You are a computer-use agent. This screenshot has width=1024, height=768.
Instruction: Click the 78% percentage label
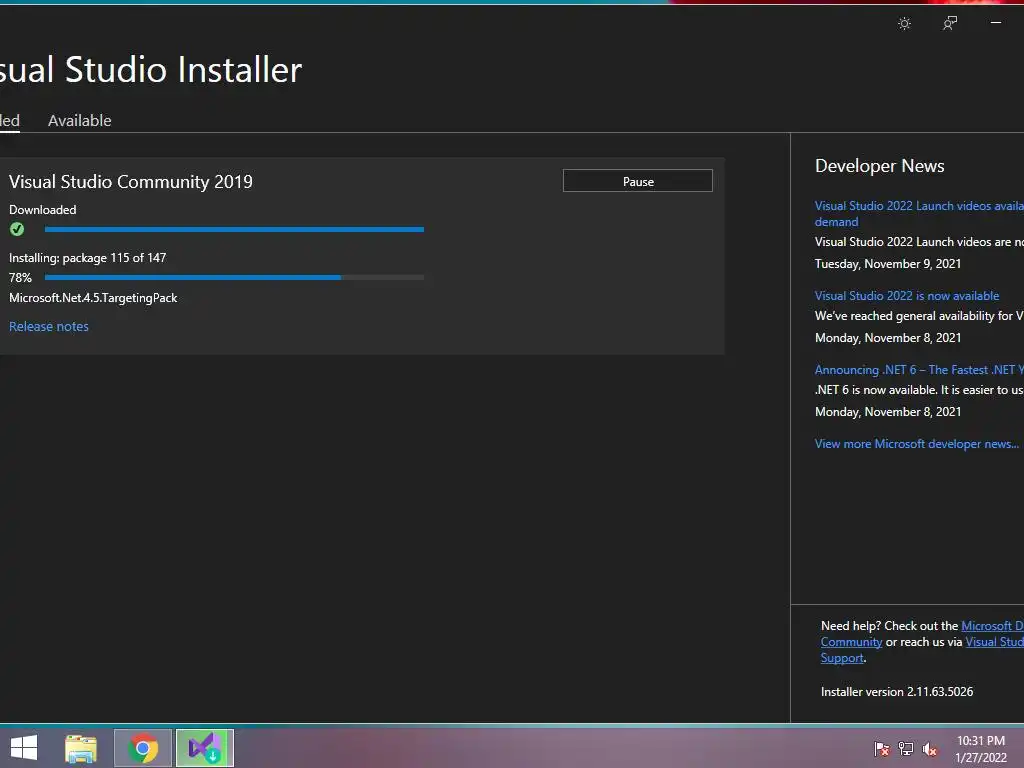coord(20,278)
